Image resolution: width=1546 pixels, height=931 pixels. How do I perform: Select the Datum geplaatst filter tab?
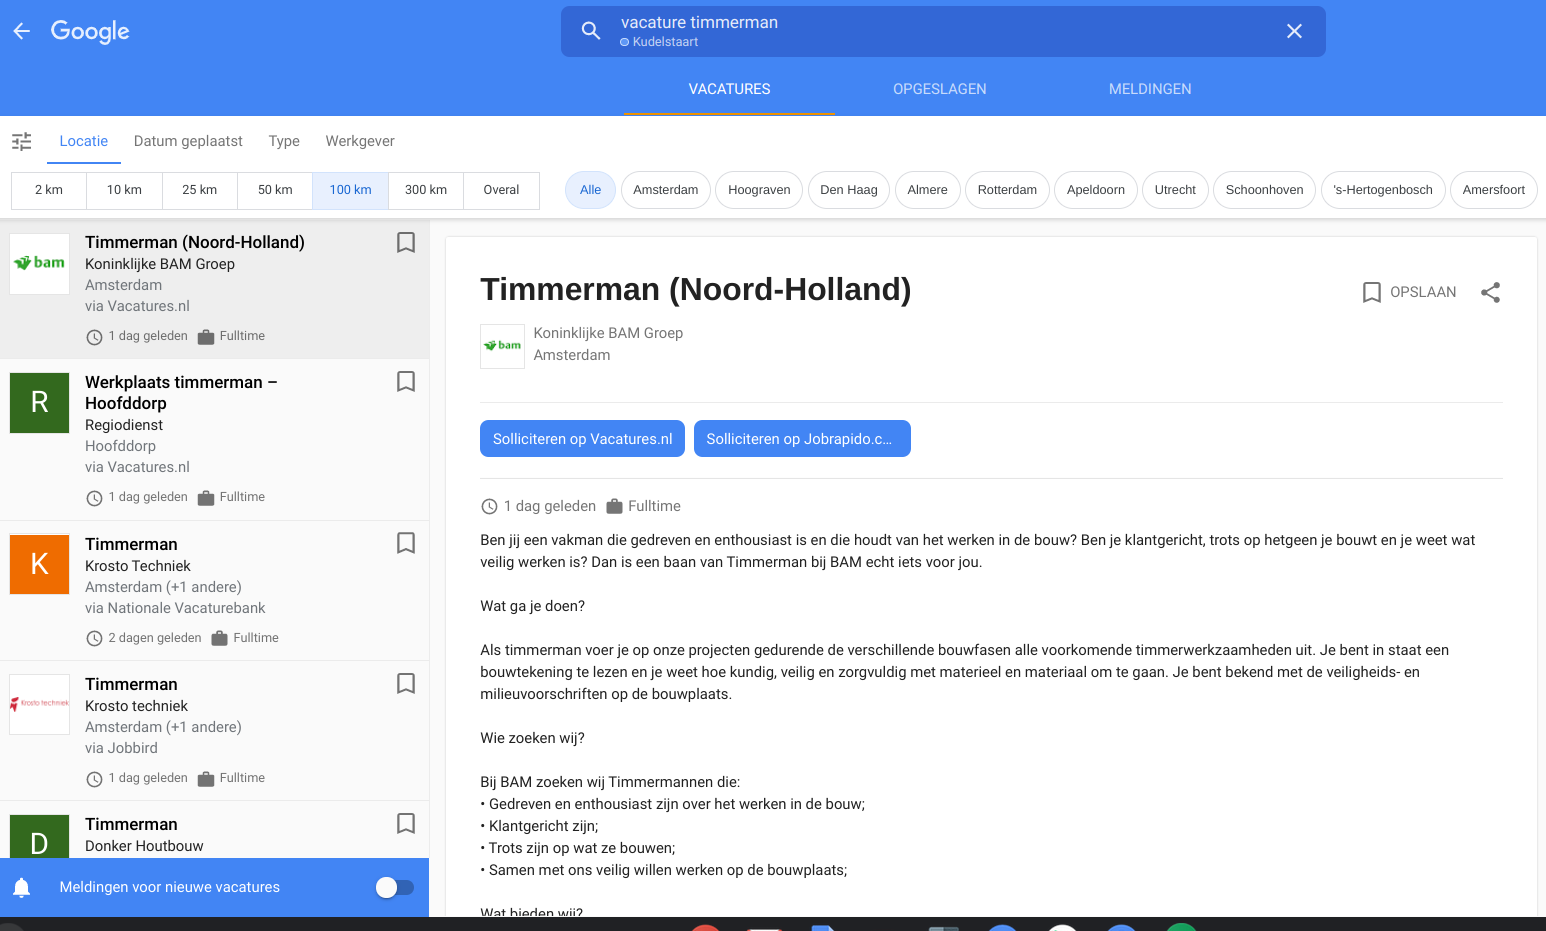click(188, 141)
